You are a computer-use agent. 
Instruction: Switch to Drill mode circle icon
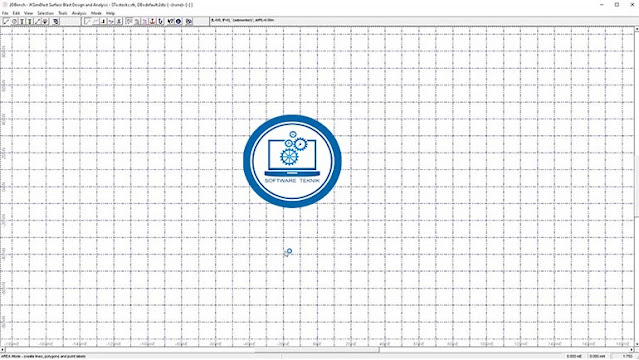pyautogui.click(x=14, y=21)
